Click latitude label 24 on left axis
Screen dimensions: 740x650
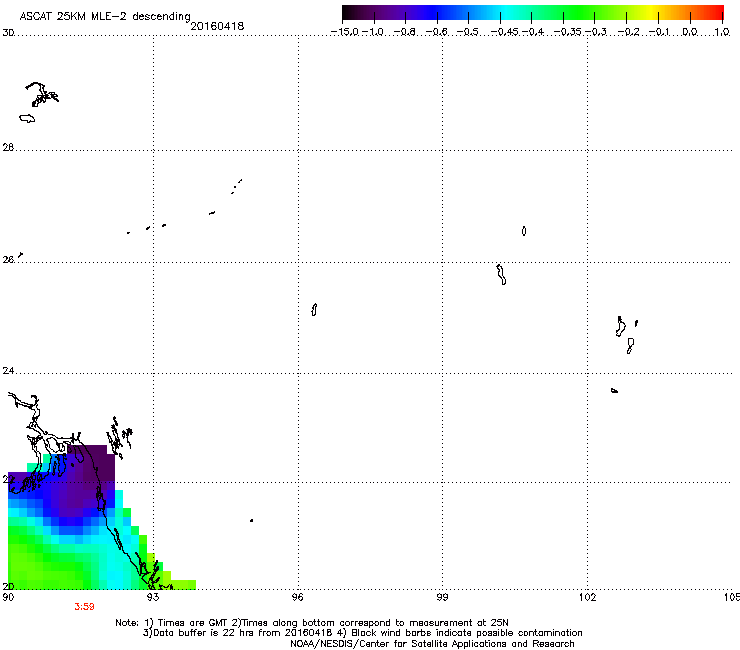pos(8,371)
